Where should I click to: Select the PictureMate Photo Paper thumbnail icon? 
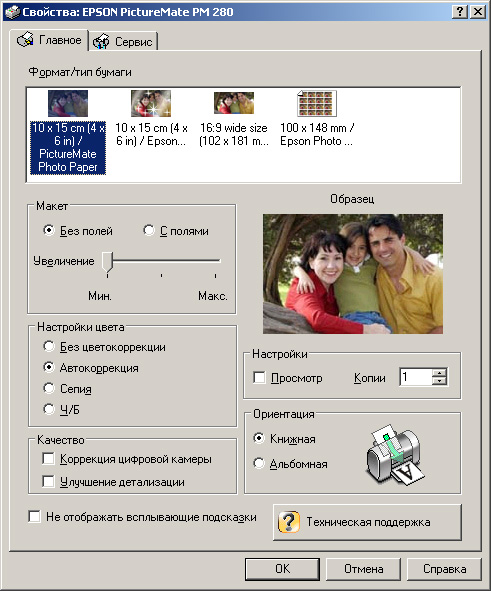pyautogui.click(x=68, y=103)
